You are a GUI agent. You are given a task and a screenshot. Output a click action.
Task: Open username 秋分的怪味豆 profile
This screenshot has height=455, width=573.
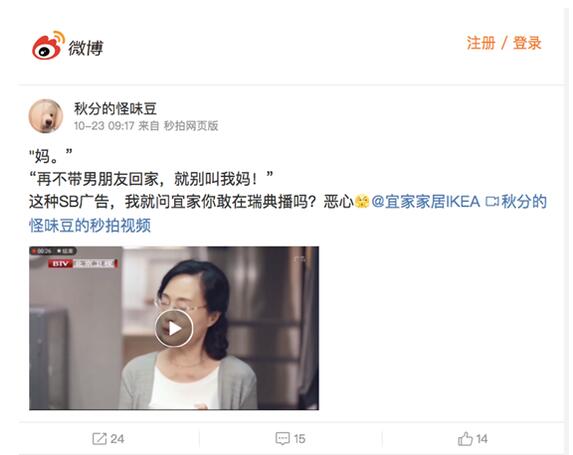point(115,109)
